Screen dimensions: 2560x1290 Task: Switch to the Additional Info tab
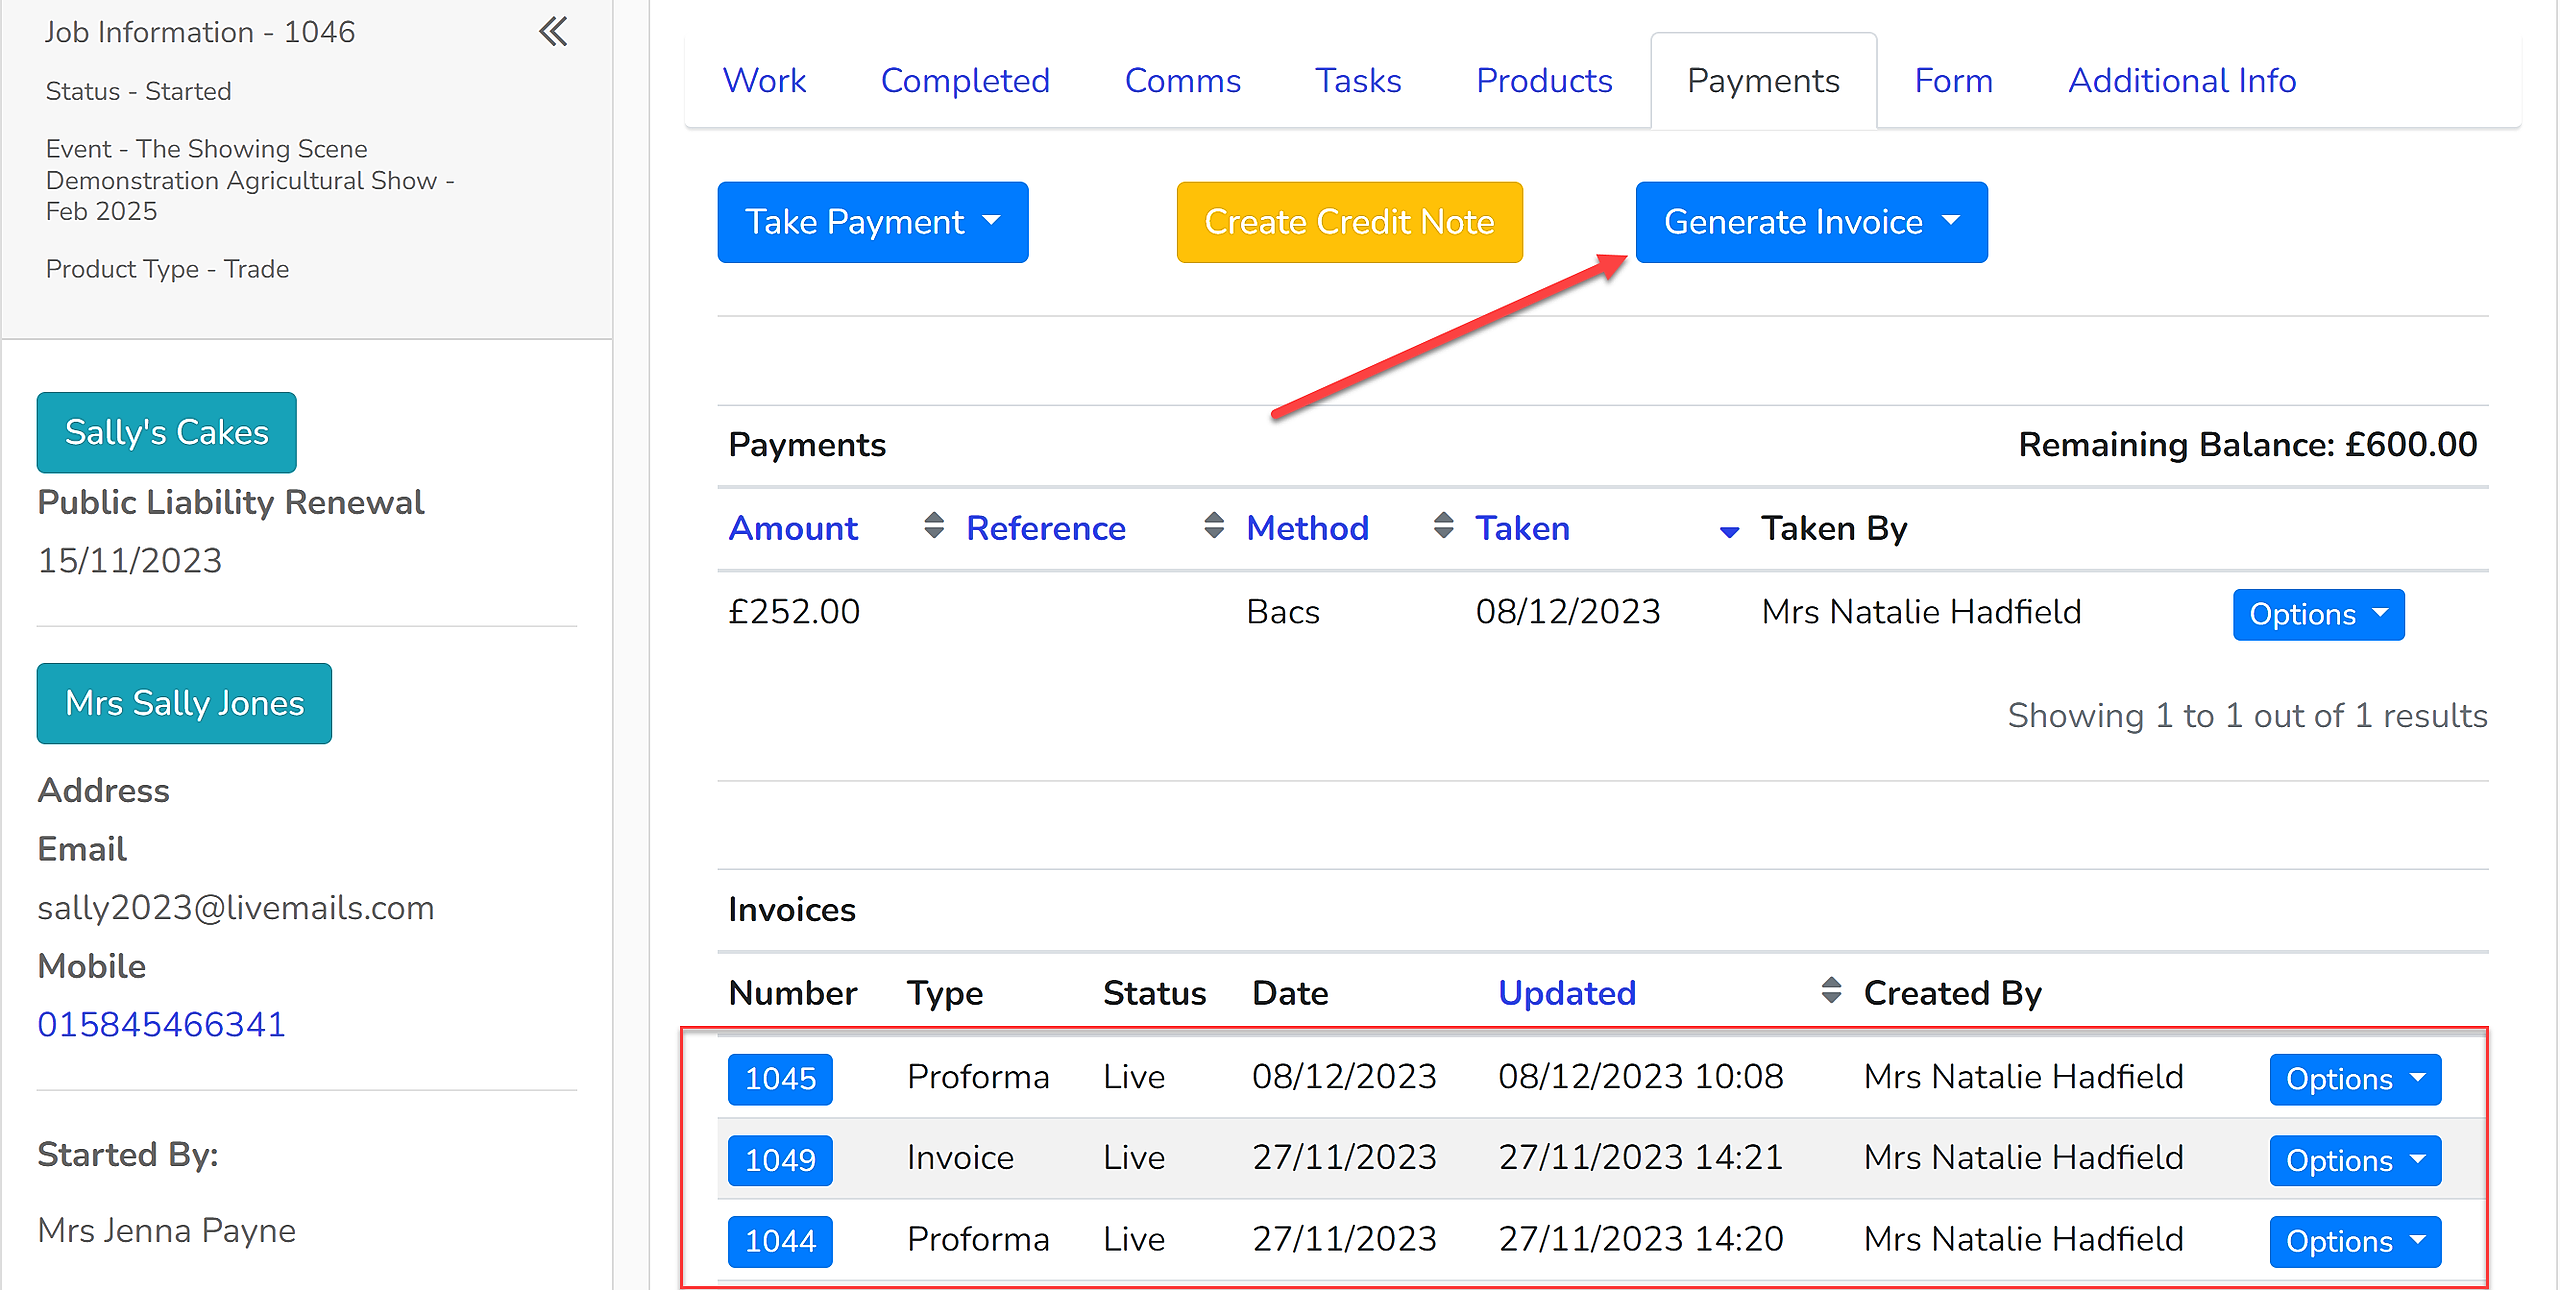pos(2182,80)
